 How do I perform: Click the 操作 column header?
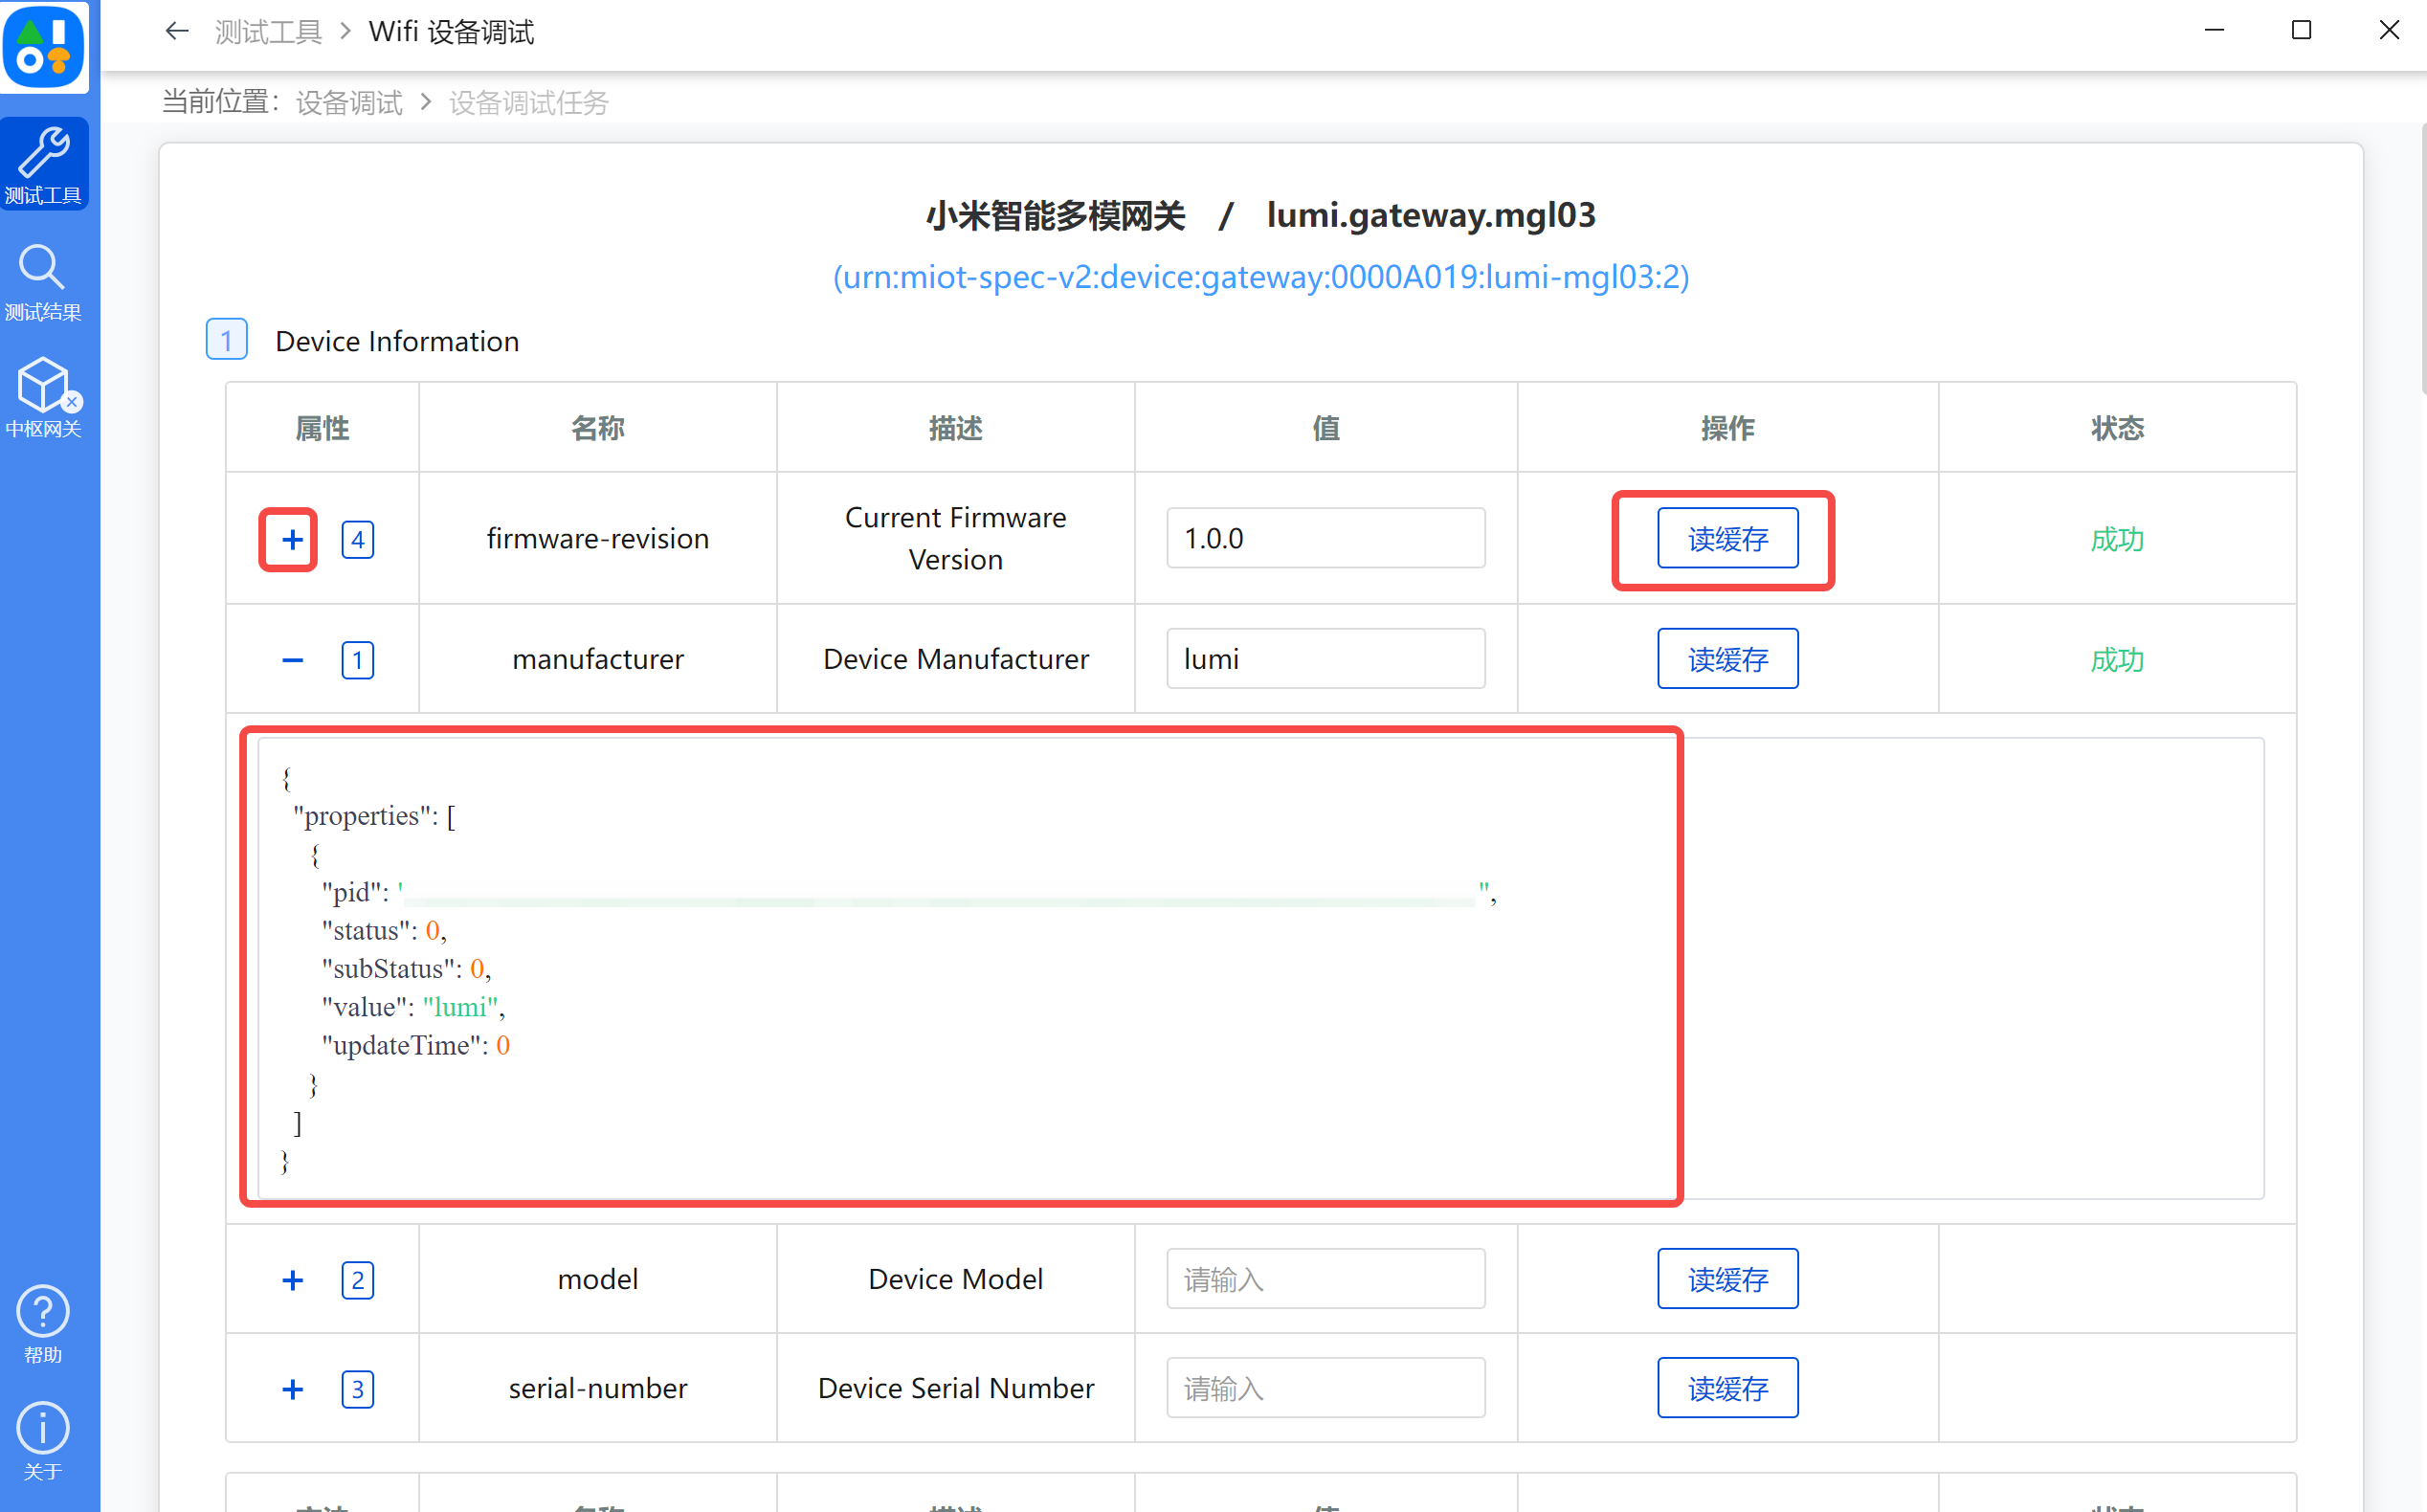pos(1727,428)
